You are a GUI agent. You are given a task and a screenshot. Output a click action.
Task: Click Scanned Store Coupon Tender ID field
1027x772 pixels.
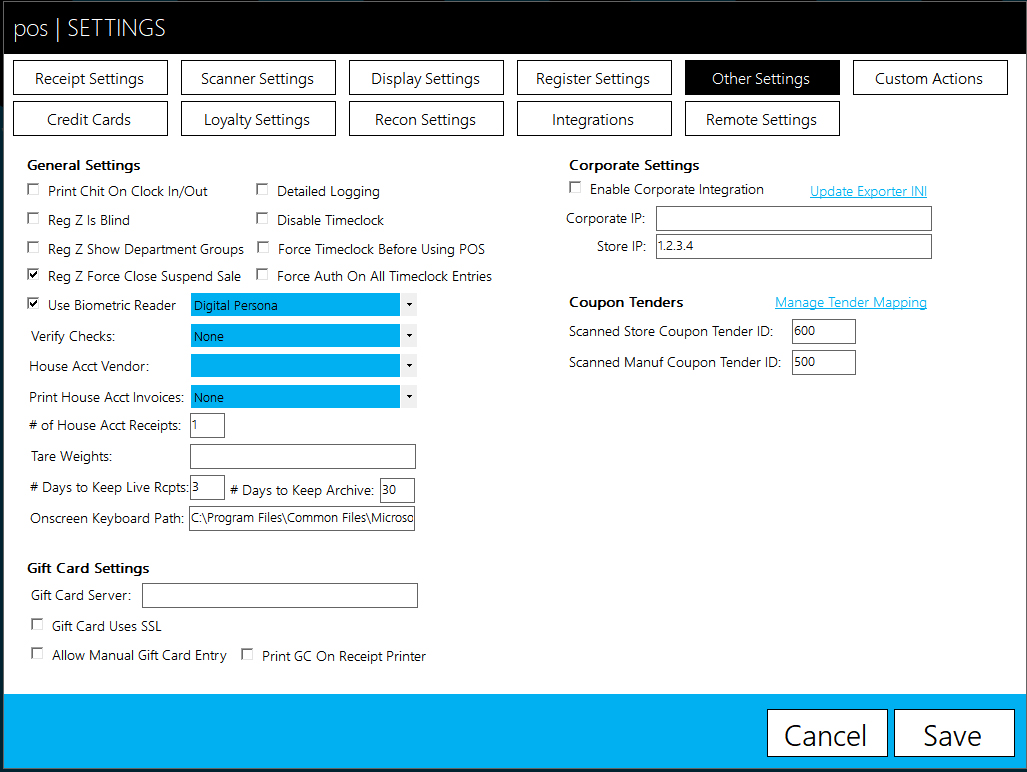click(x=823, y=331)
